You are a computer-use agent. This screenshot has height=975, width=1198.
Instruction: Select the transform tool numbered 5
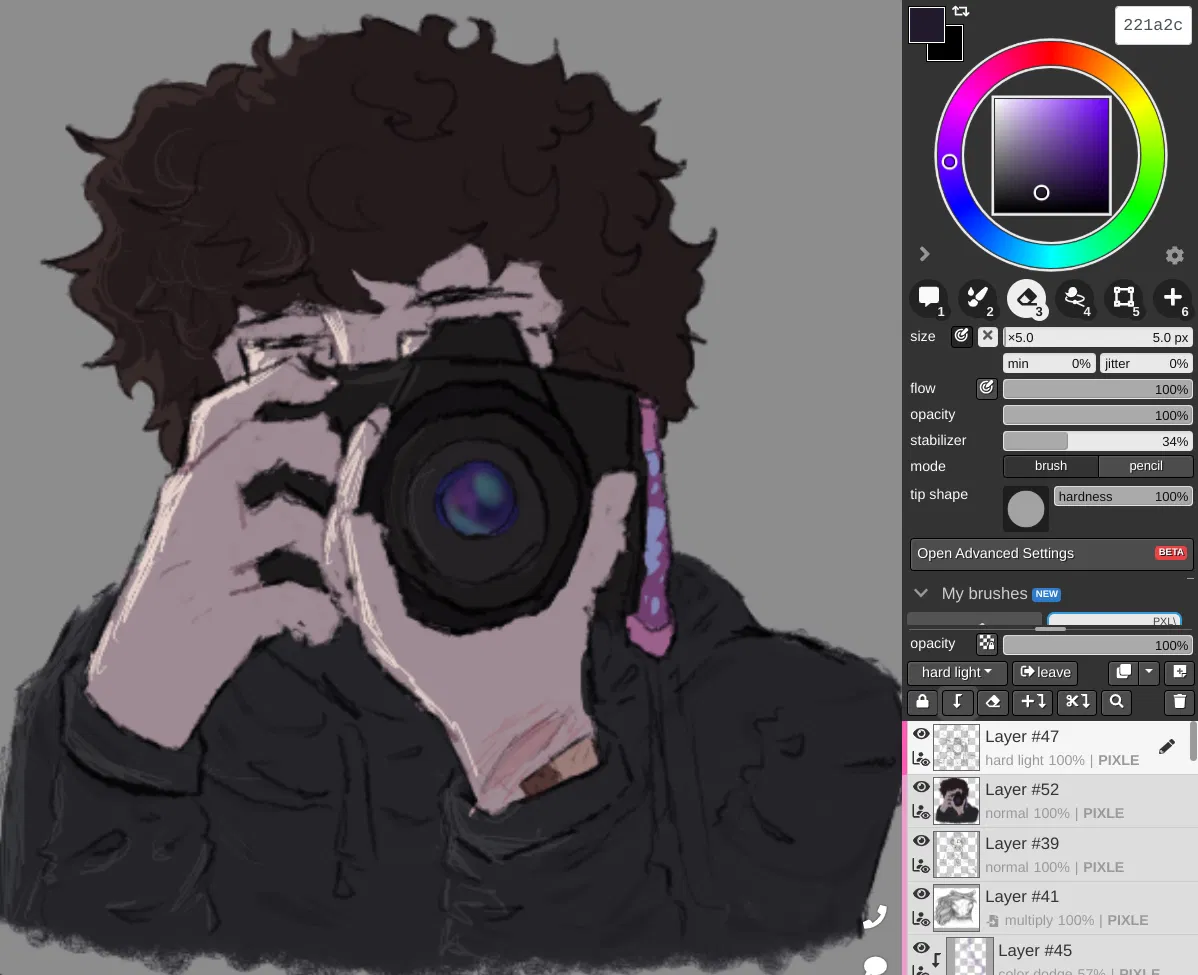click(1124, 298)
